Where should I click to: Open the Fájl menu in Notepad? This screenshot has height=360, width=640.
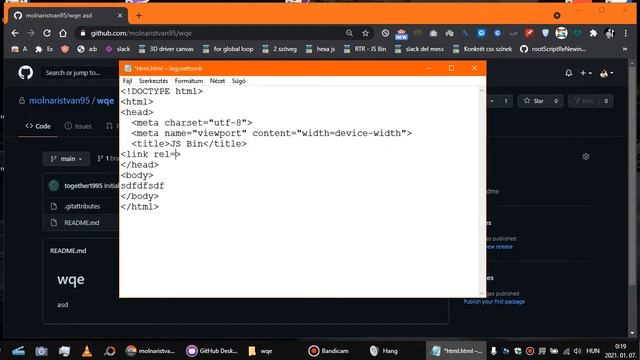(127, 81)
